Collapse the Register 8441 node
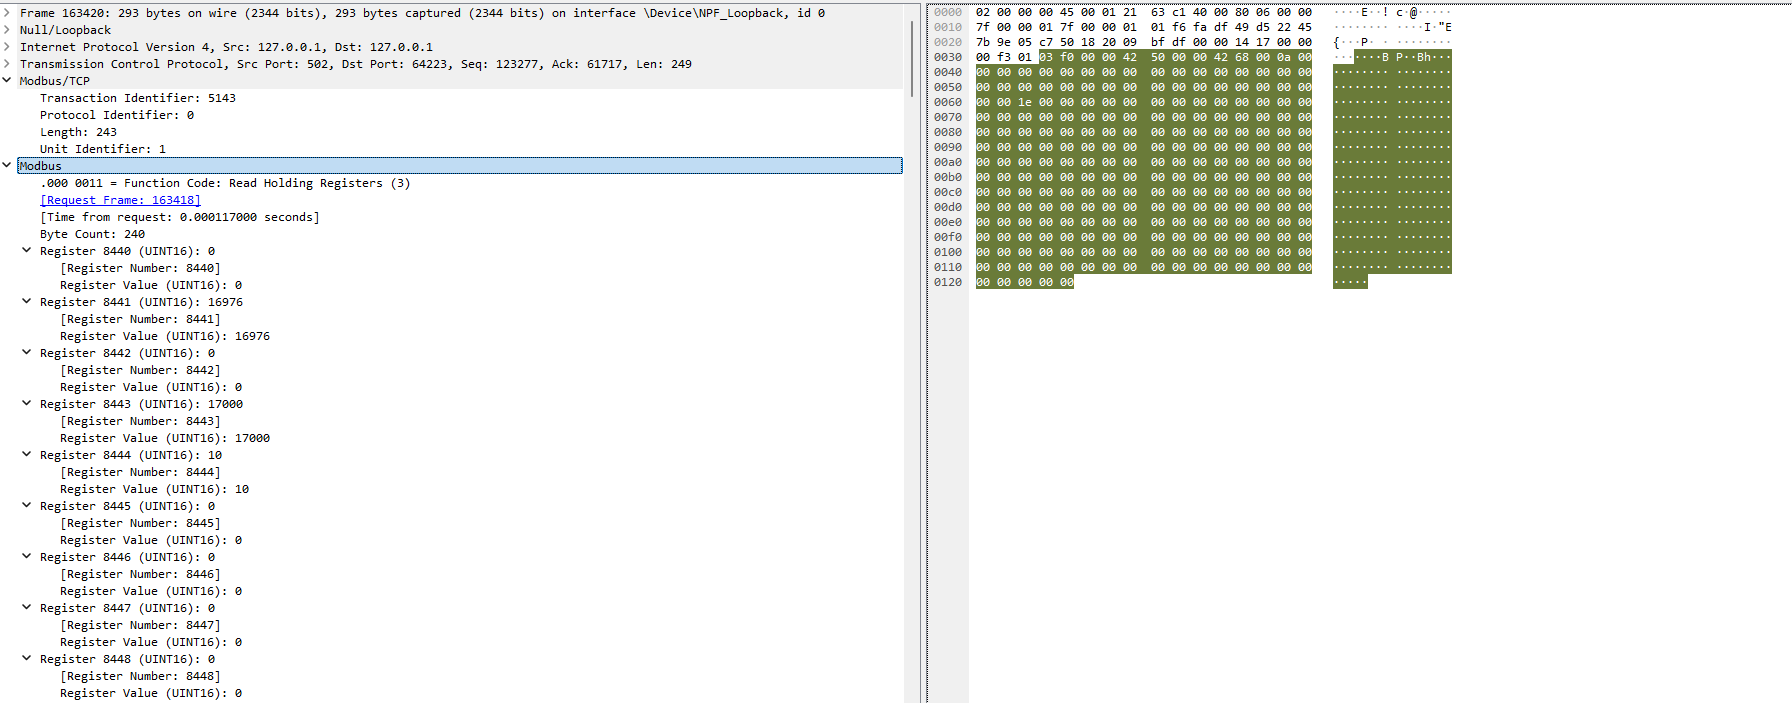Viewport: 1792px width, 703px height. click(x=27, y=302)
